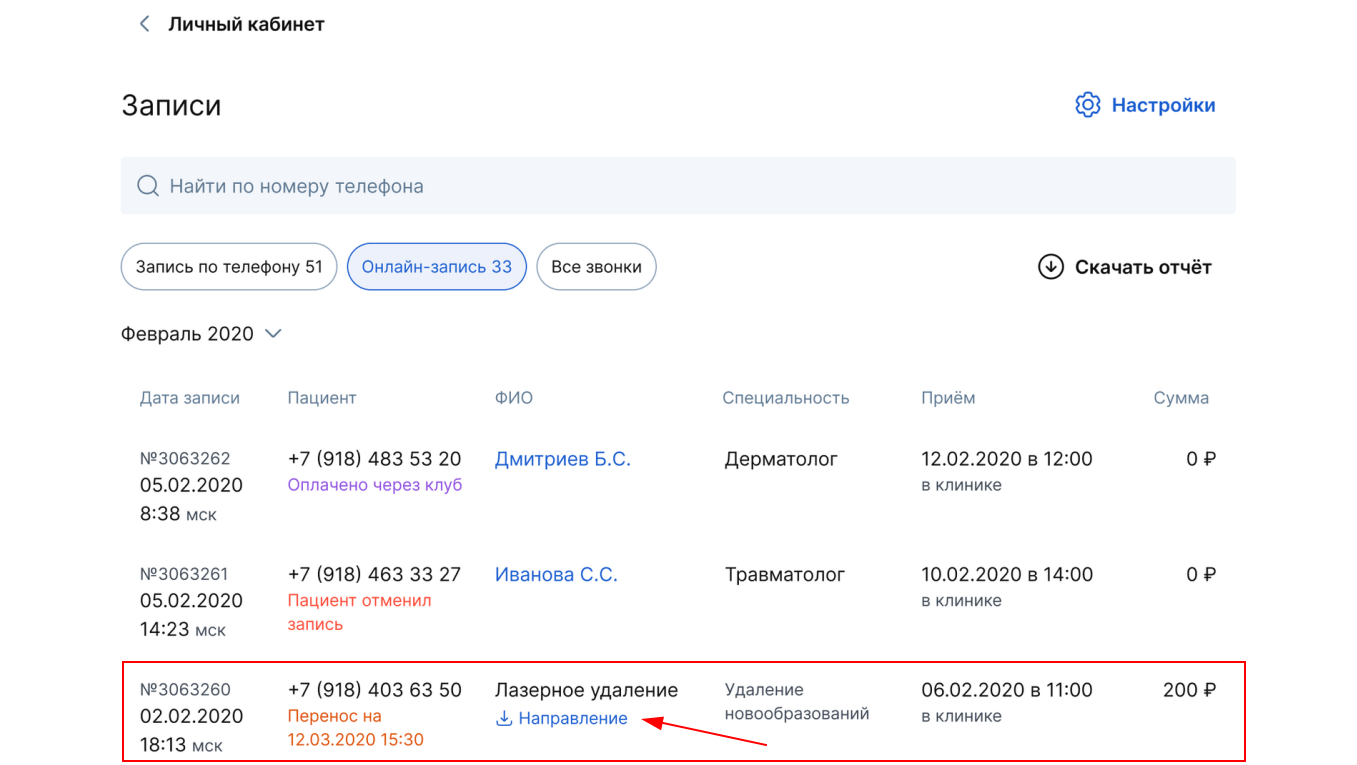Select the Запись по телефону 51 tab
Image resolution: width=1357 pixels, height=765 pixels.
(x=229, y=267)
